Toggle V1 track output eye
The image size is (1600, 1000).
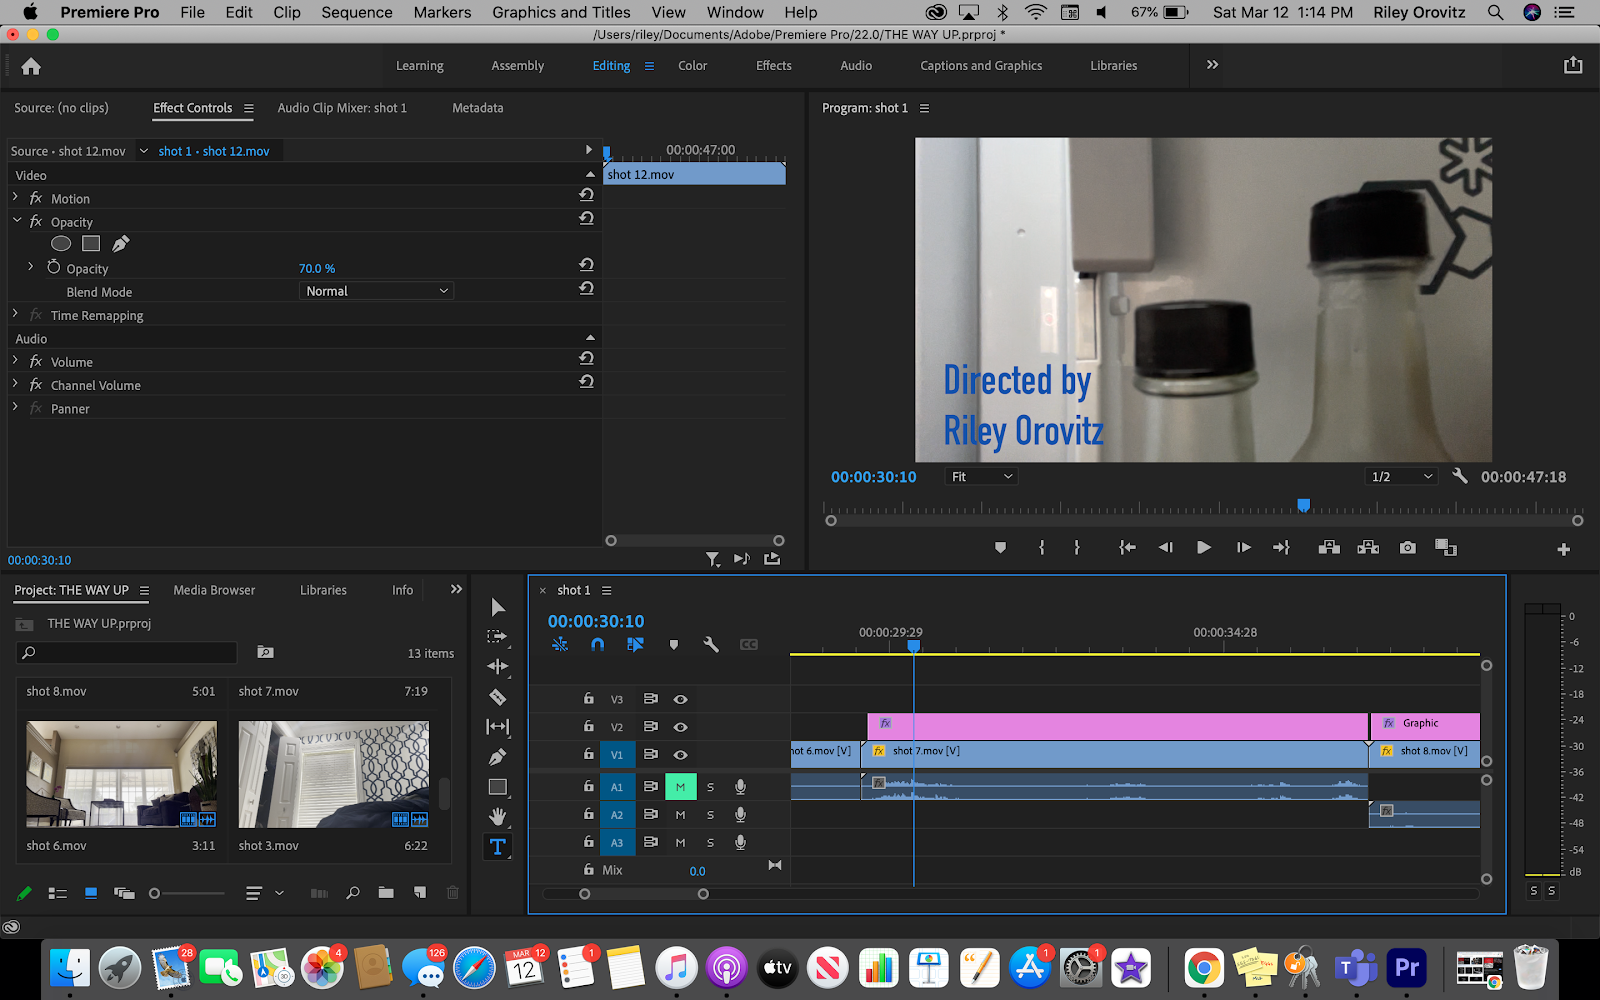[x=680, y=755]
